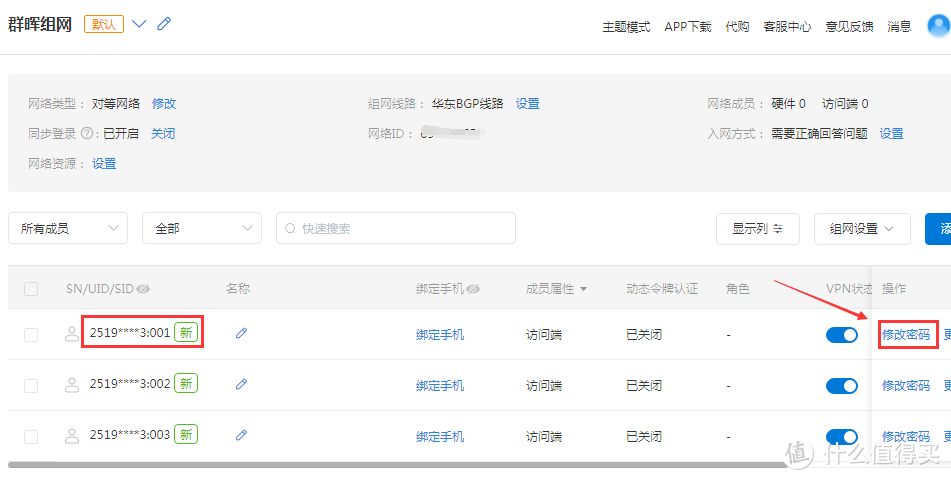Open the user avatar icon in header
The width and height of the screenshot is (951, 480).
pos(939,26)
